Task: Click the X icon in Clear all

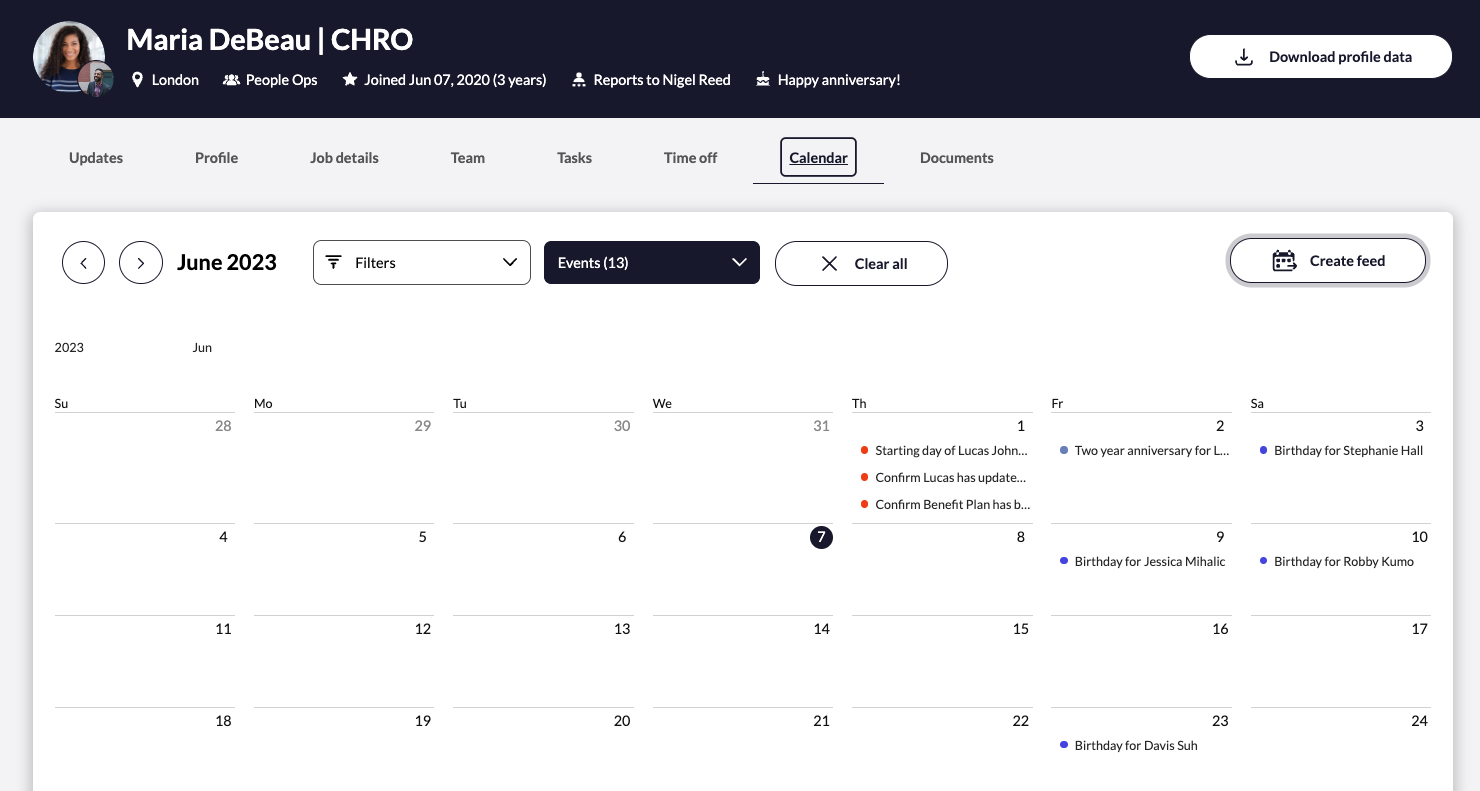Action: tap(829, 264)
